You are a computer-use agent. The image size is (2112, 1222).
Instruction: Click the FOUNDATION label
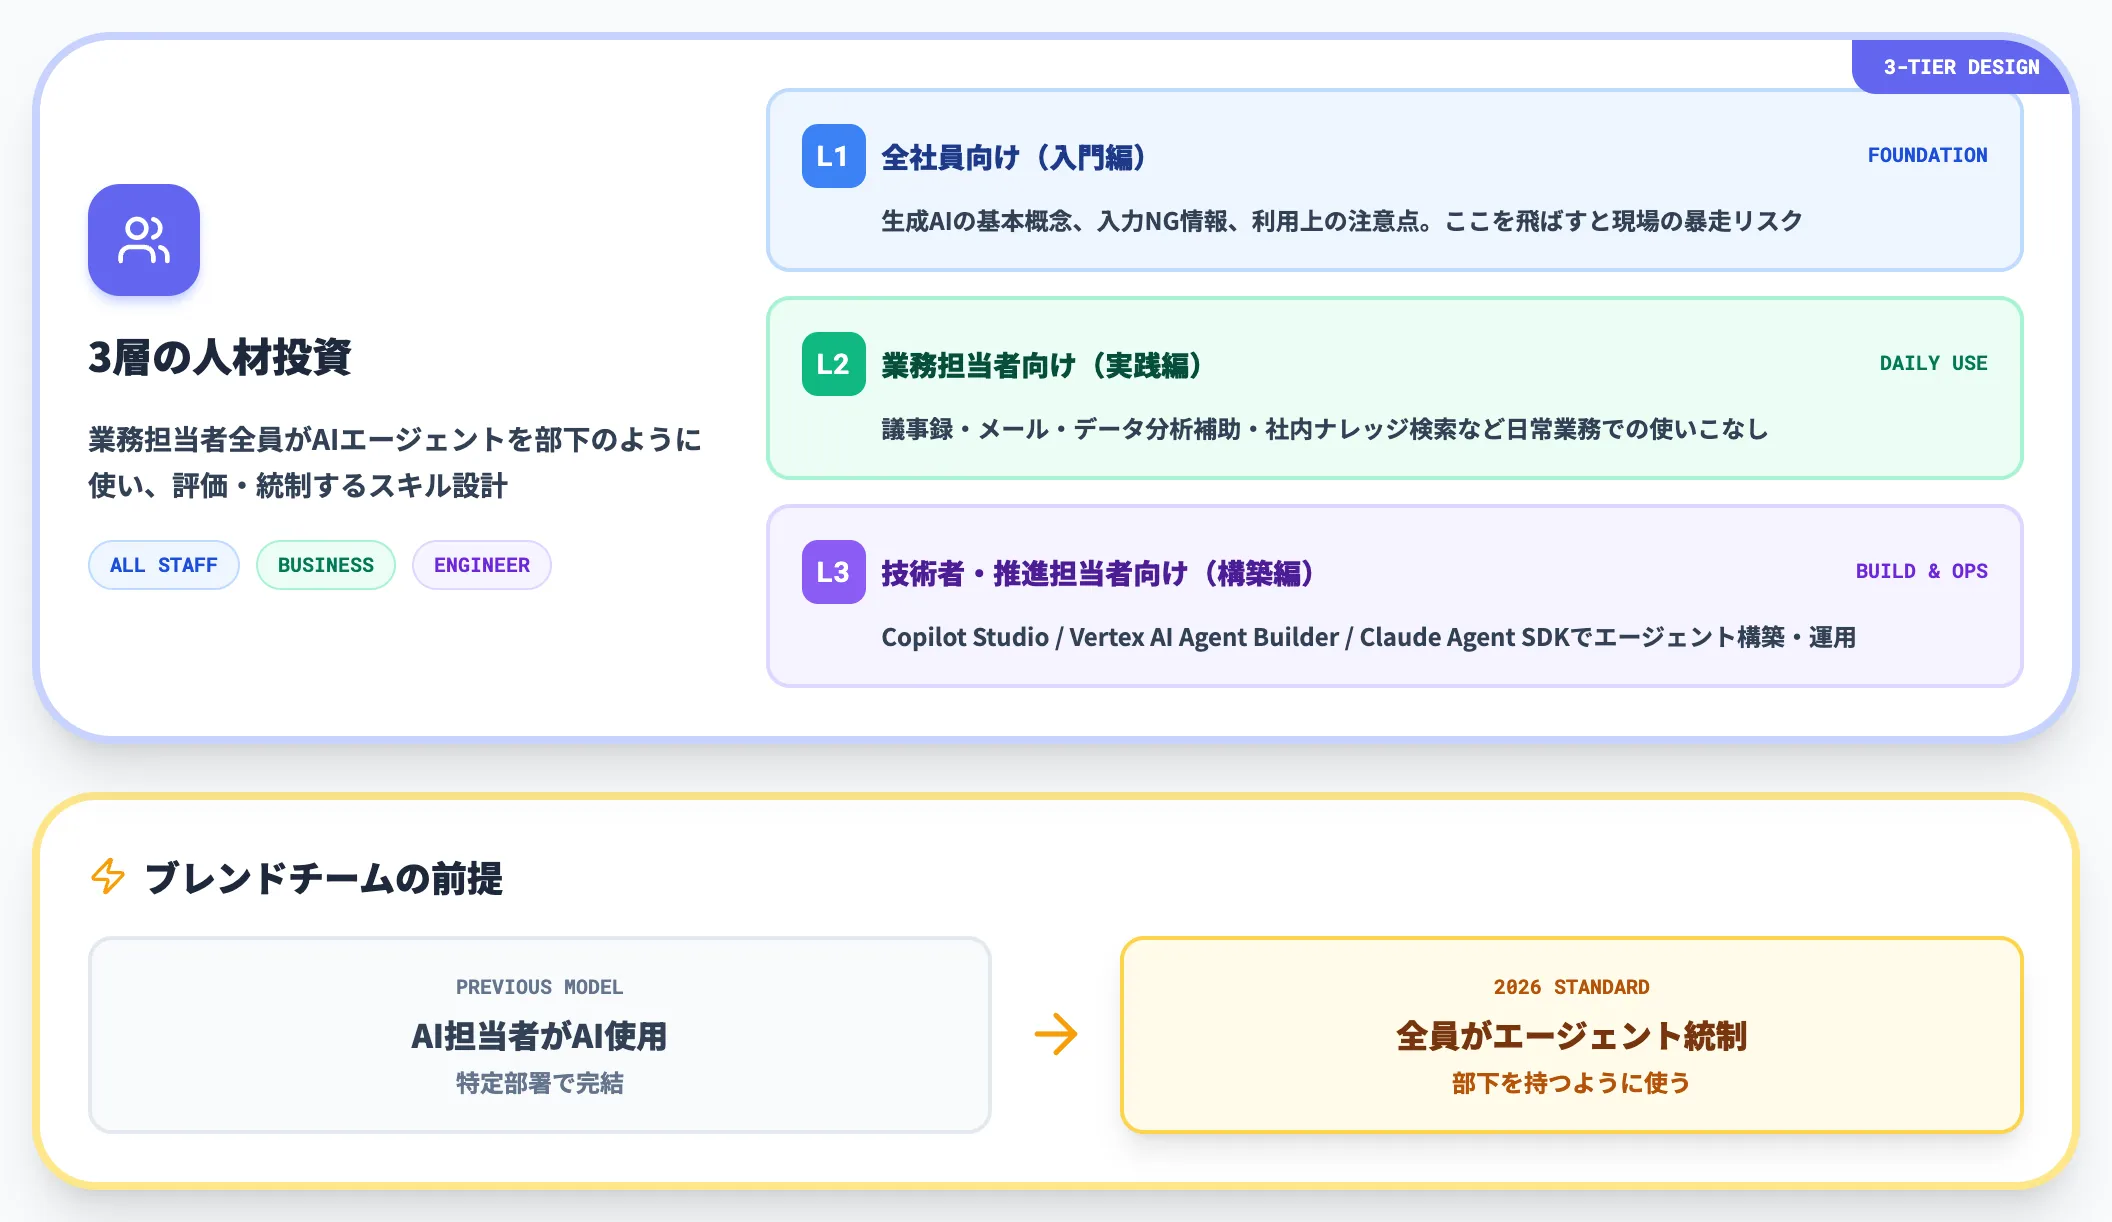coord(1927,155)
